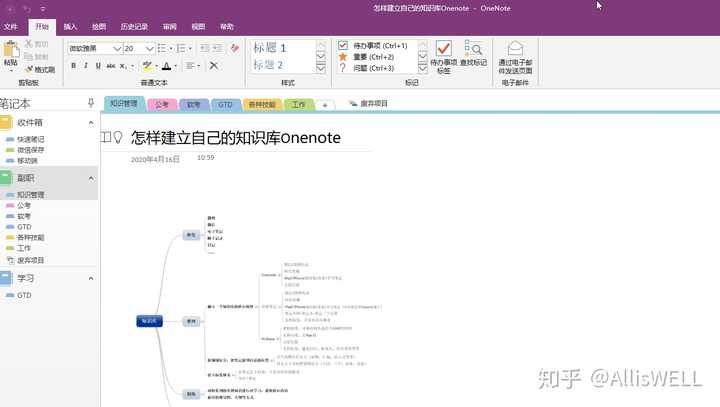The image size is (720, 407).
Task: Click the Copy icon in clipboard group
Action: pyautogui.click(x=28, y=56)
